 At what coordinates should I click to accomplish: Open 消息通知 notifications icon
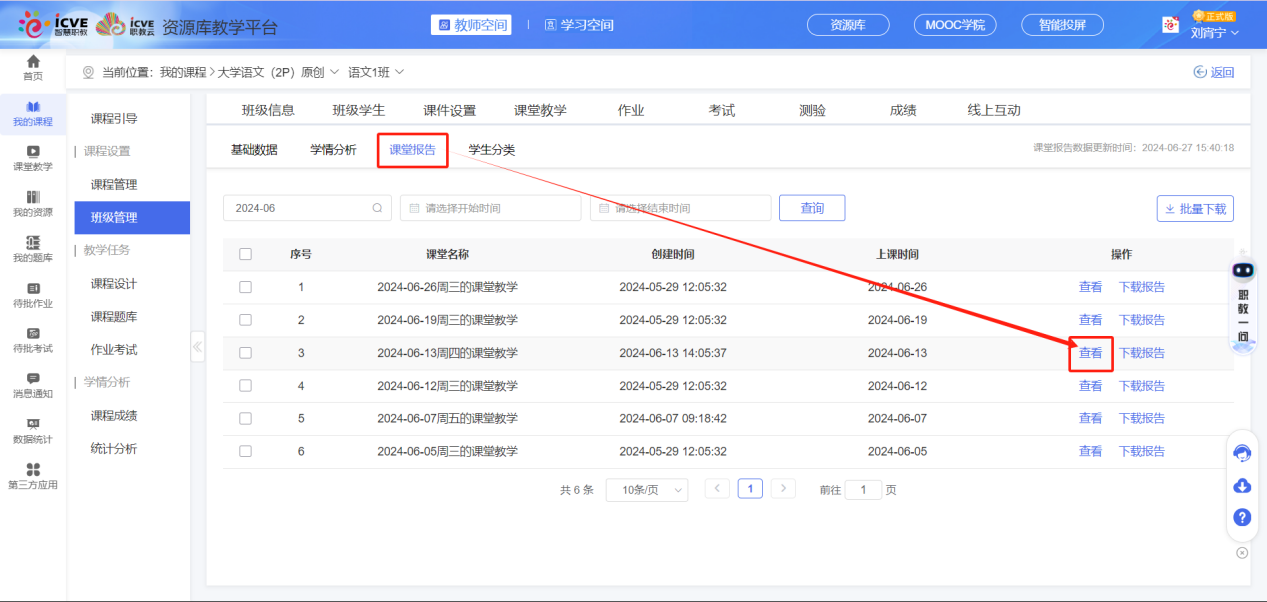(x=33, y=384)
